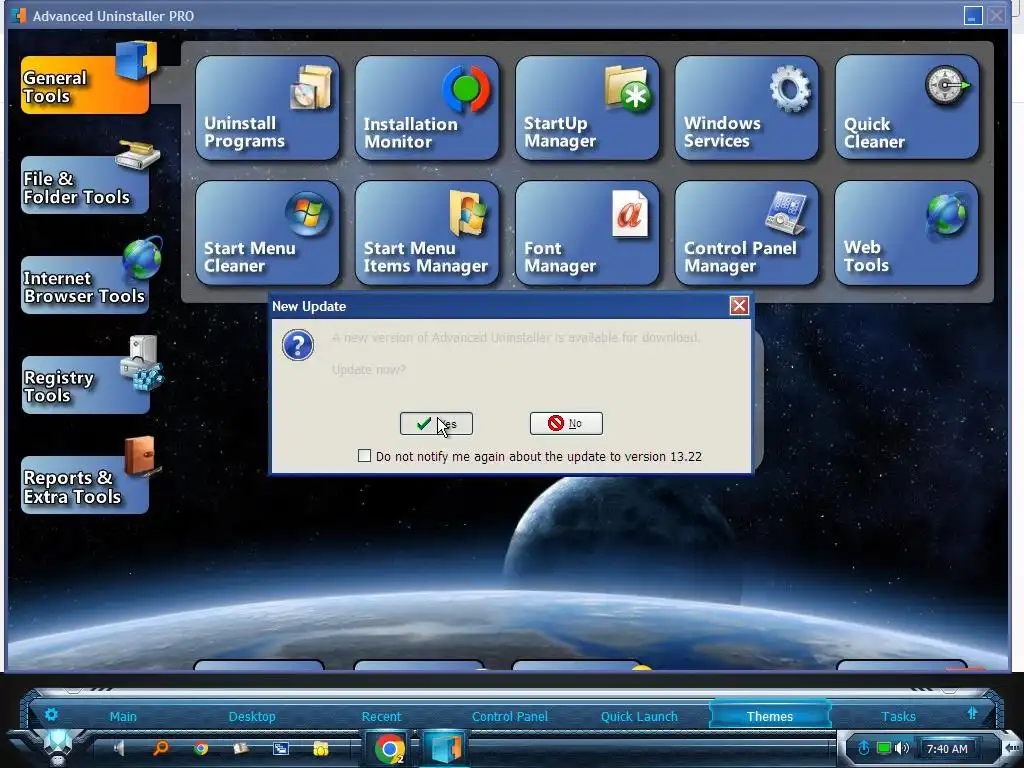Switch to Desktop tab in dock bar
Viewport: 1024px width, 768px height.
coord(252,716)
